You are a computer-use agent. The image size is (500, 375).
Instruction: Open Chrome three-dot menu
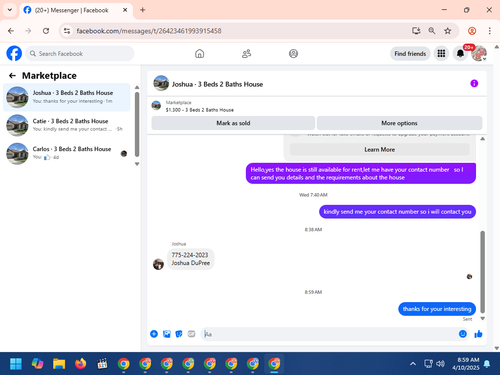point(489,31)
